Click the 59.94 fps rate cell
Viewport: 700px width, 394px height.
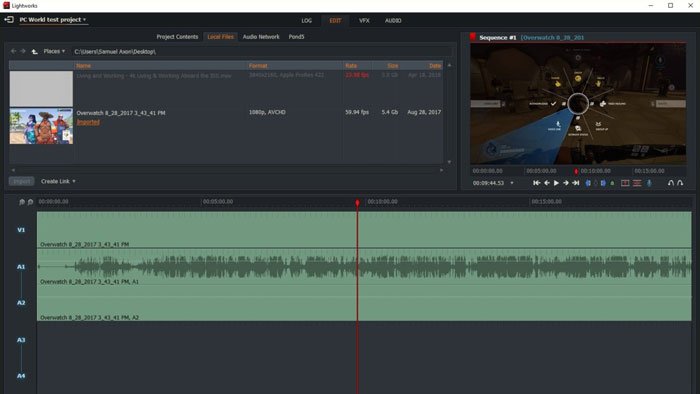tap(357, 112)
